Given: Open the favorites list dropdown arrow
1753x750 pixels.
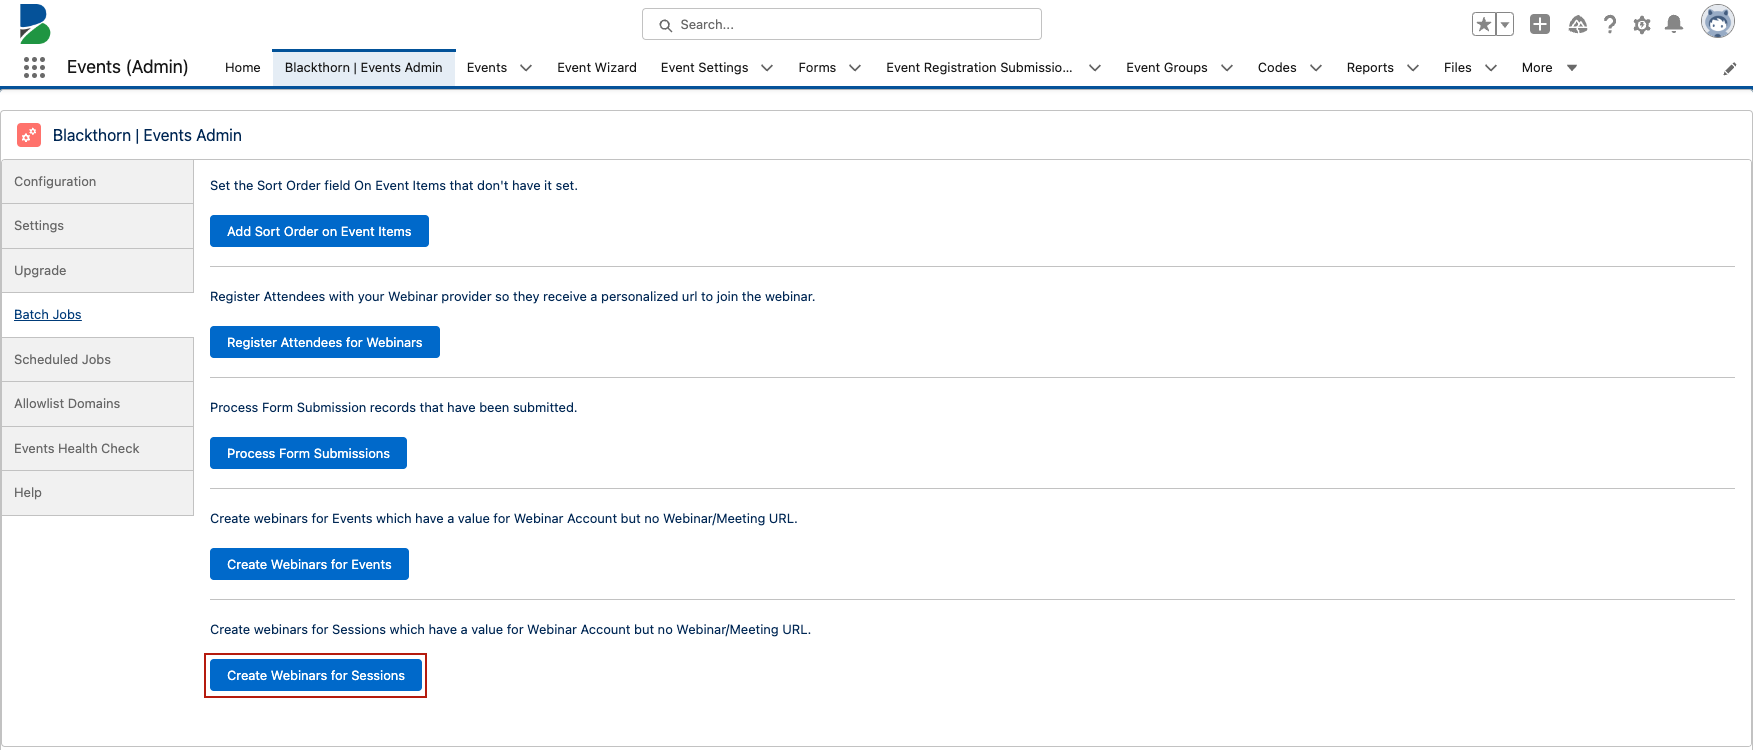Looking at the screenshot, I should (1505, 24).
